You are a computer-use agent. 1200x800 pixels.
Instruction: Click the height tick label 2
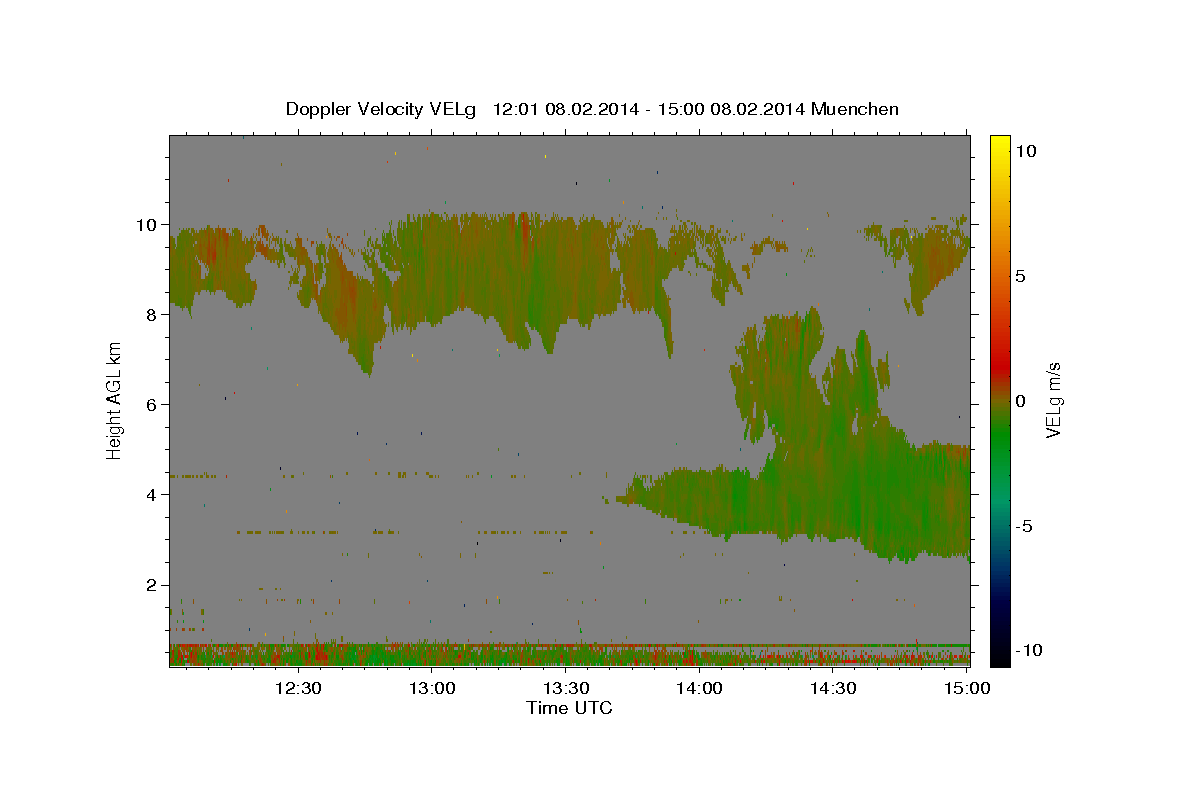[153, 585]
